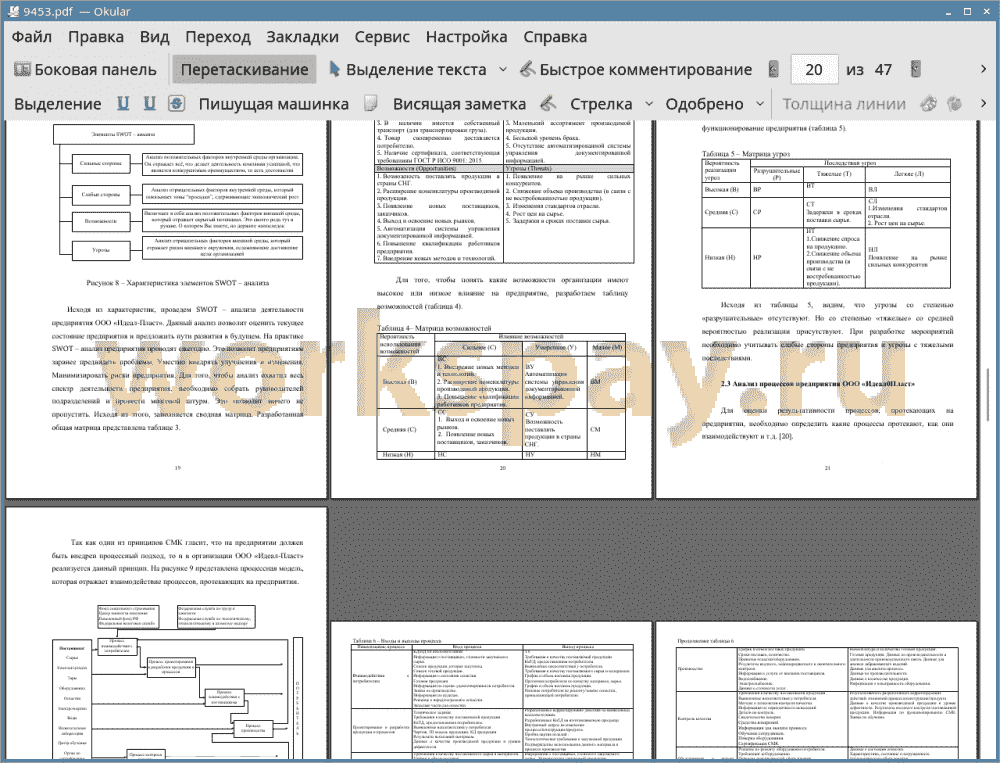Open the Справка menu
This screenshot has height=763, width=1000.
555,37
